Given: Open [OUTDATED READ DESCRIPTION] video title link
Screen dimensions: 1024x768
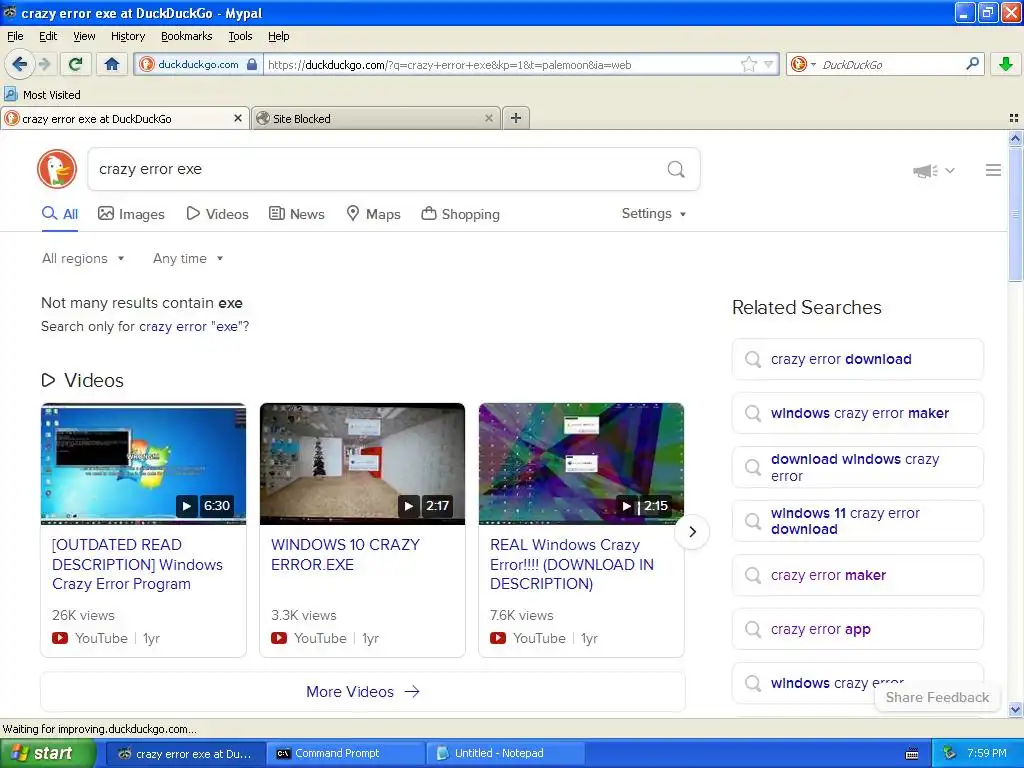Looking at the screenshot, I should click(x=137, y=564).
